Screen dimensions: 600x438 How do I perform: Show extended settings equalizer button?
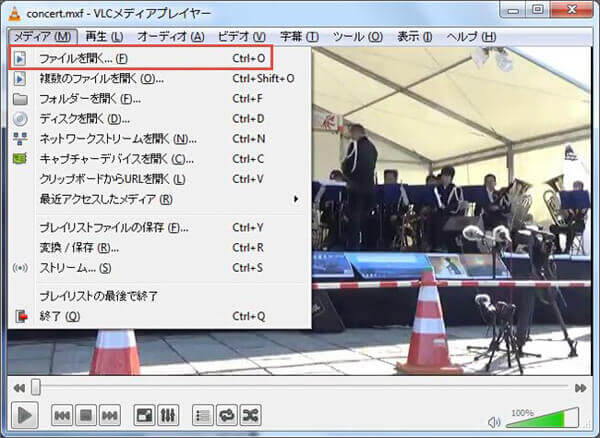[x=168, y=415]
